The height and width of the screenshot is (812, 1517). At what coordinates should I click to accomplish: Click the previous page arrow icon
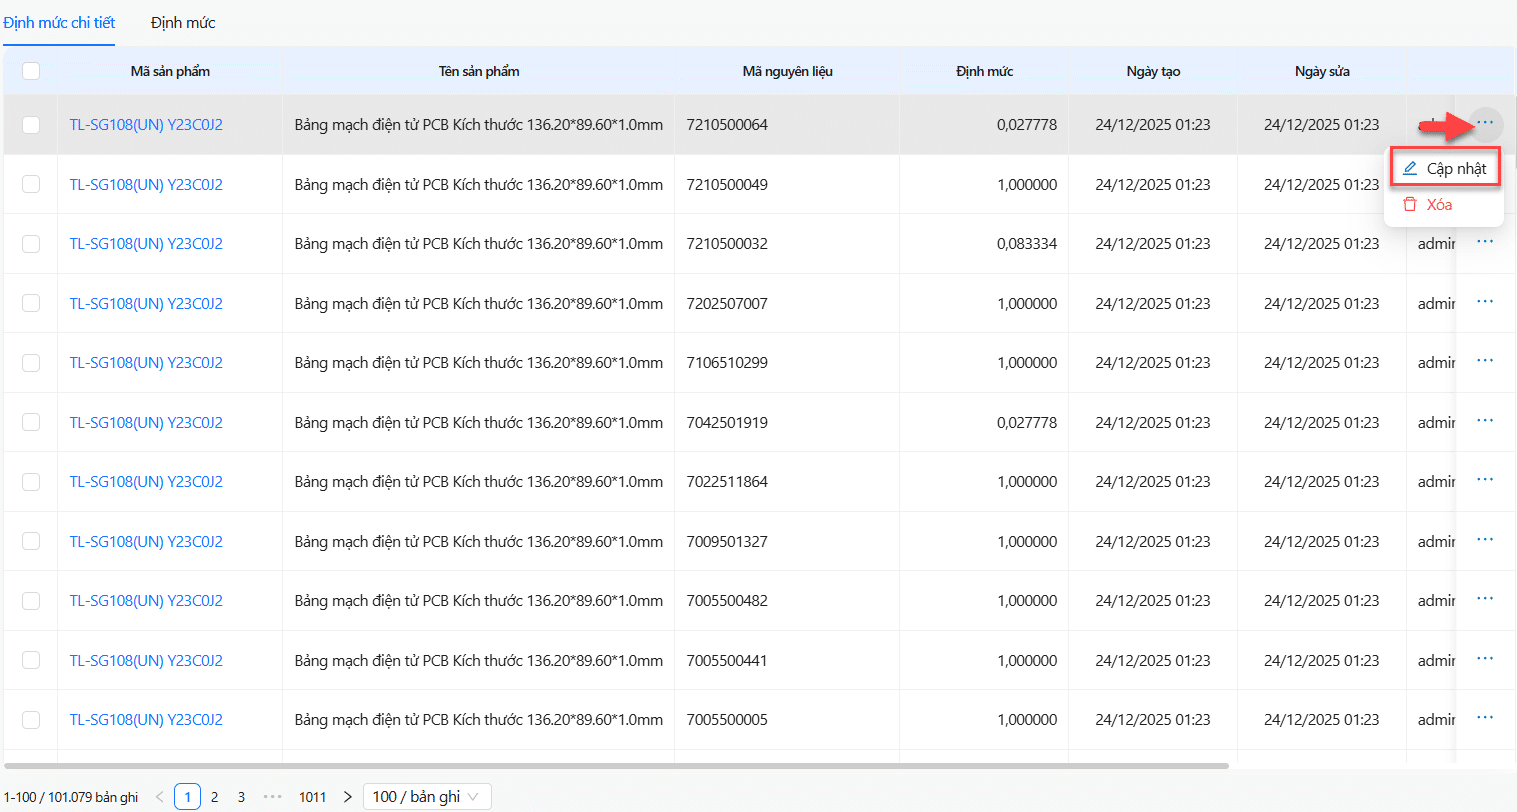click(x=160, y=797)
